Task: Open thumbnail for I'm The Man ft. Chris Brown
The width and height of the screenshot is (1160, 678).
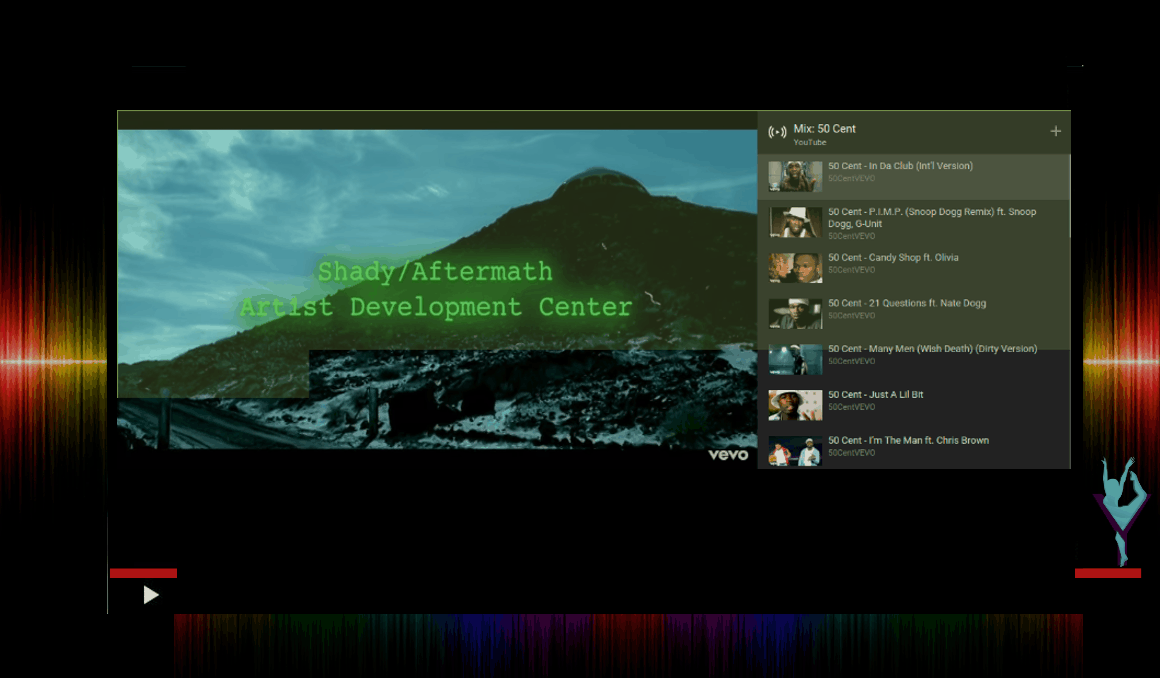Action: coord(795,452)
